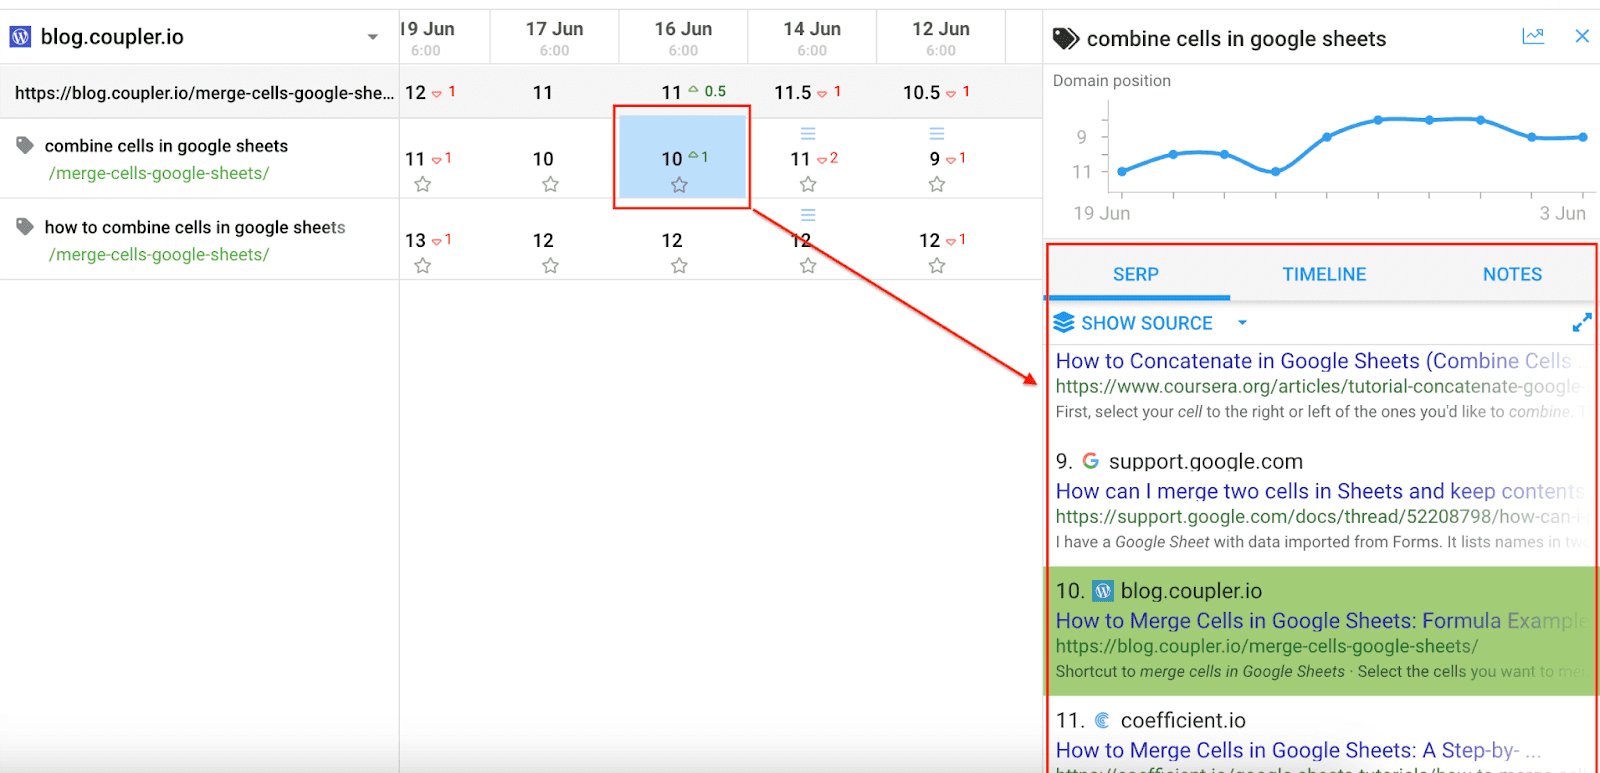The height and width of the screenshot is (773, 1600).
Task: Close the keyword details panel
Action: (x=1582, y=37)
